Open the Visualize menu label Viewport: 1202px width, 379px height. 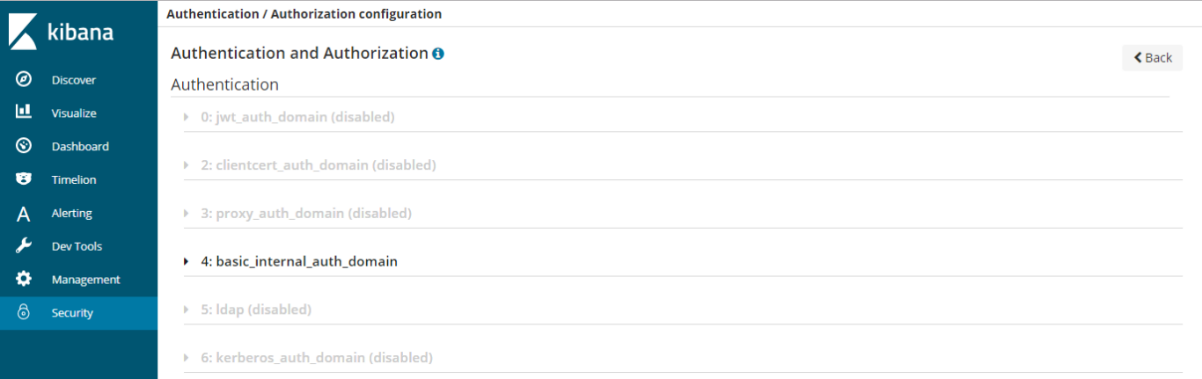pos(74,113)
